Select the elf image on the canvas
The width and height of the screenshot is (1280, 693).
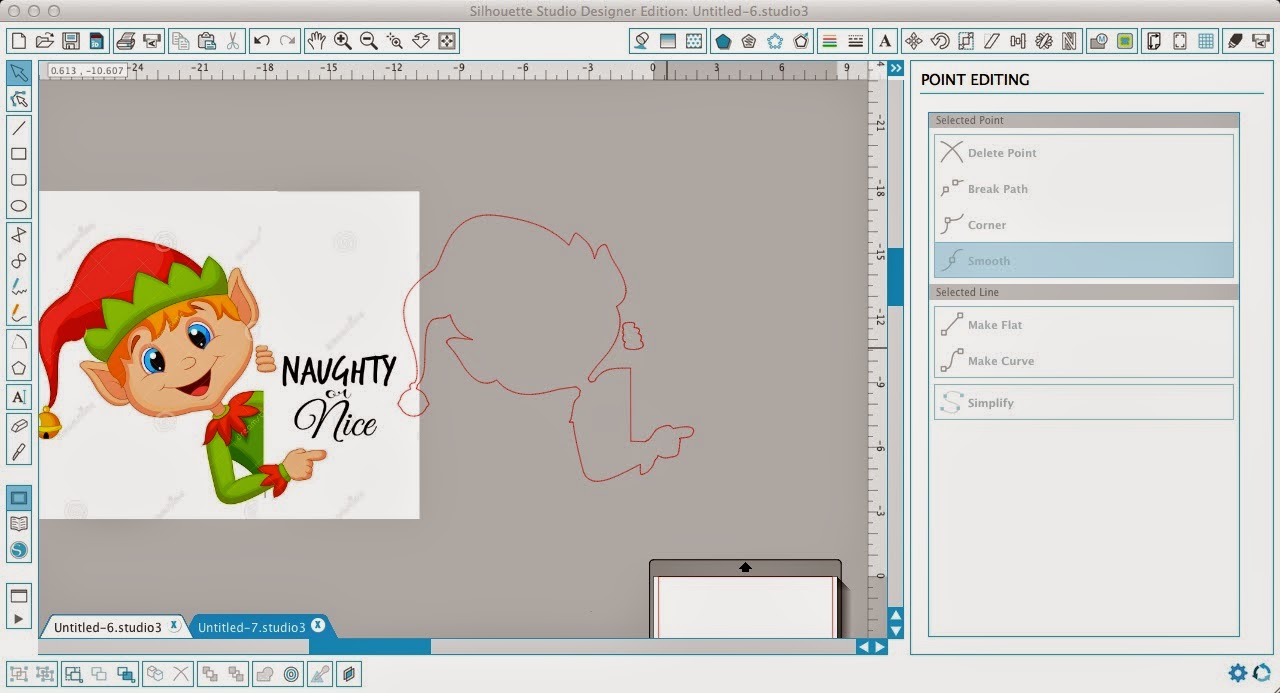(229, 355)
